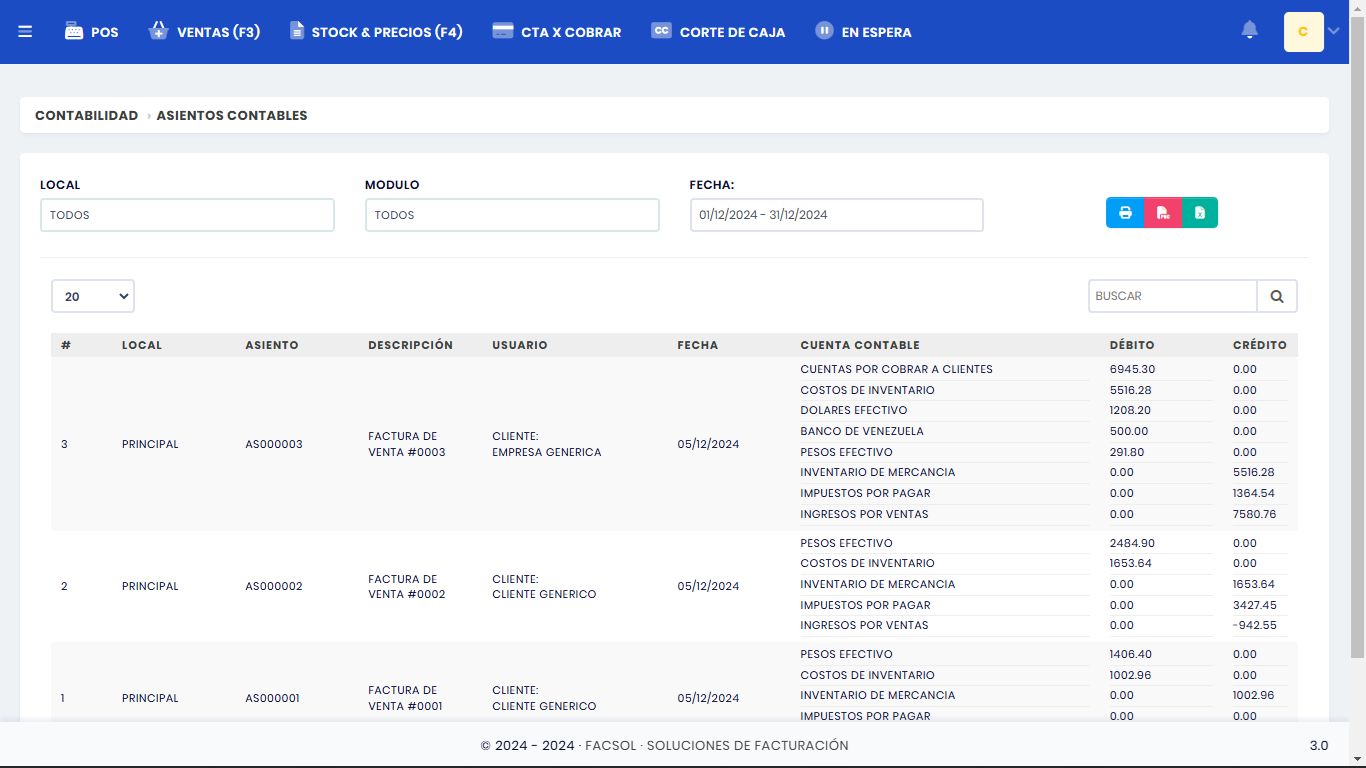
Task: Click the yellow user avatar
Action: pos(1303,32)
